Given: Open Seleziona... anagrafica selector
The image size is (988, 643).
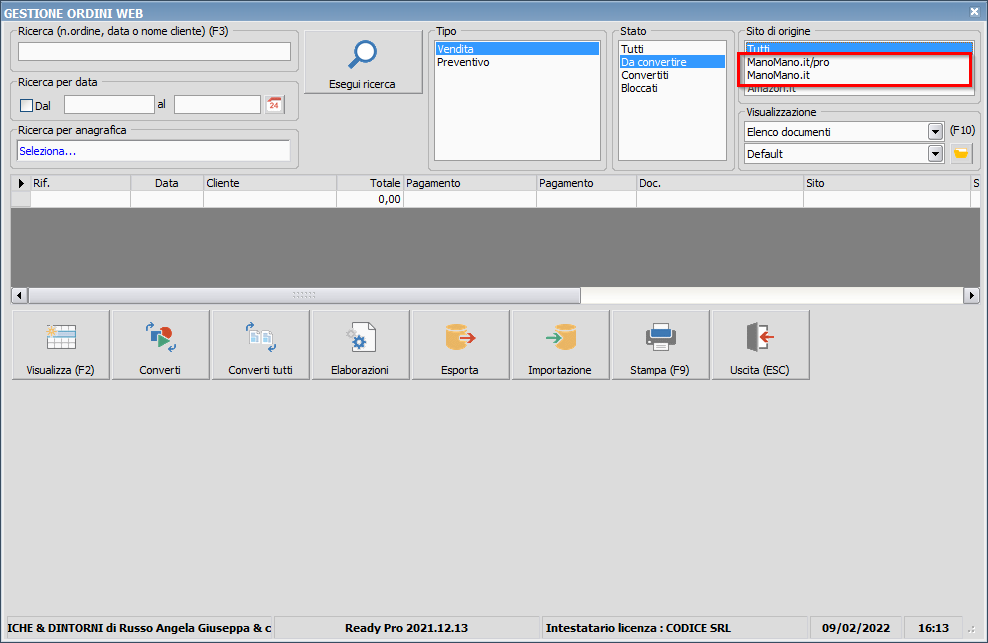Looking at the screenshot, I should 153,151.
